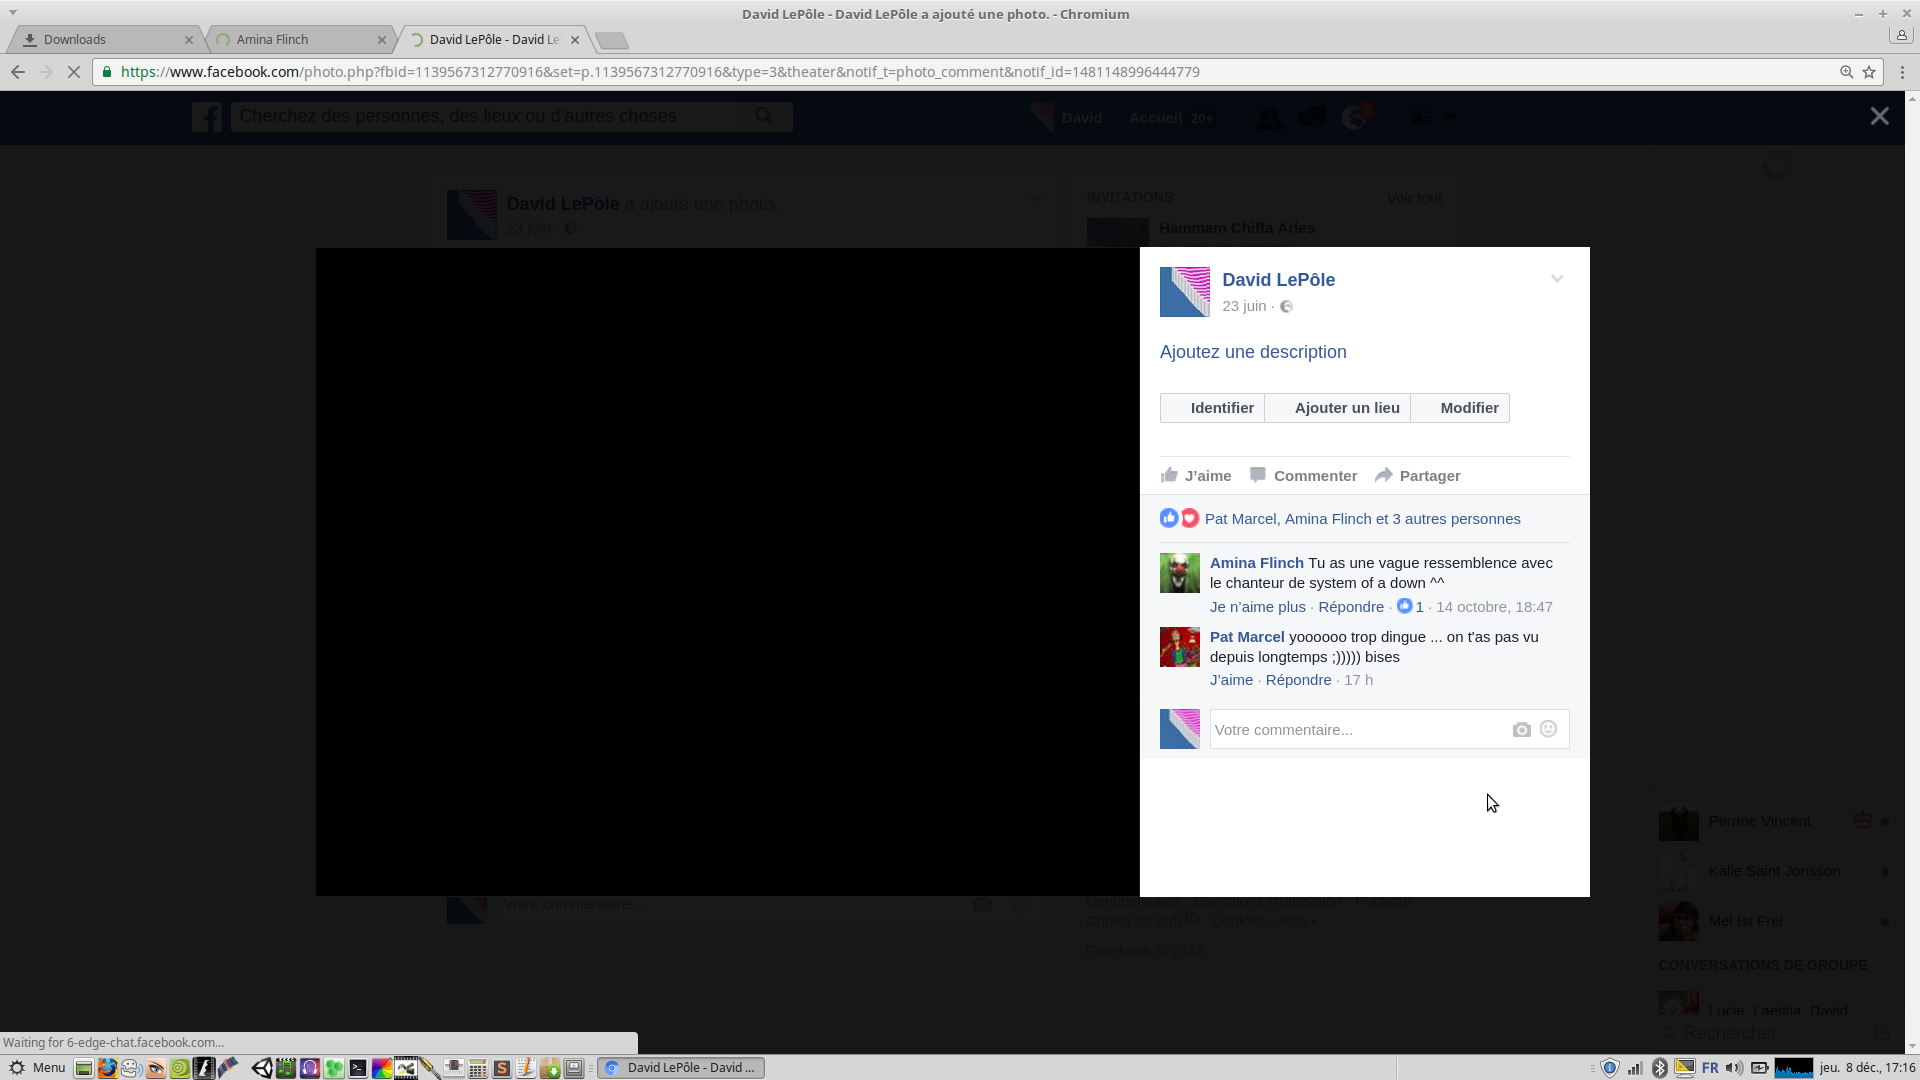Viewport: 1920px width, 1080px height.
Task: Open post options chevron beside David LePôle
Action: pos(1557,279)
